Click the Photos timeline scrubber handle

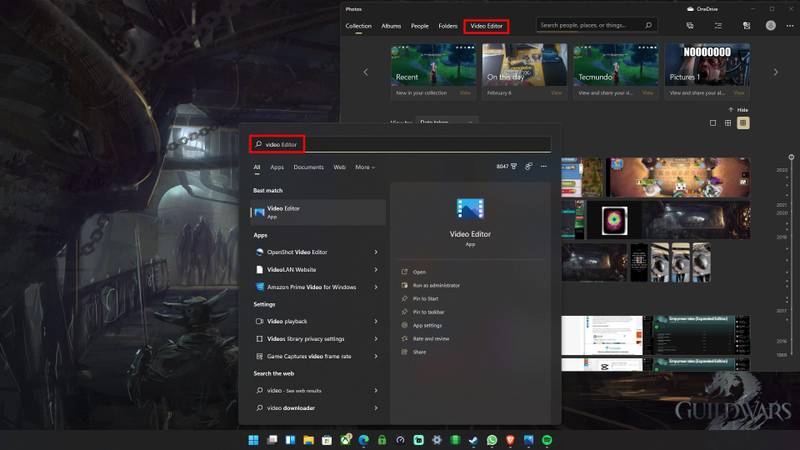pyautogui.click(x=791, y=157)
